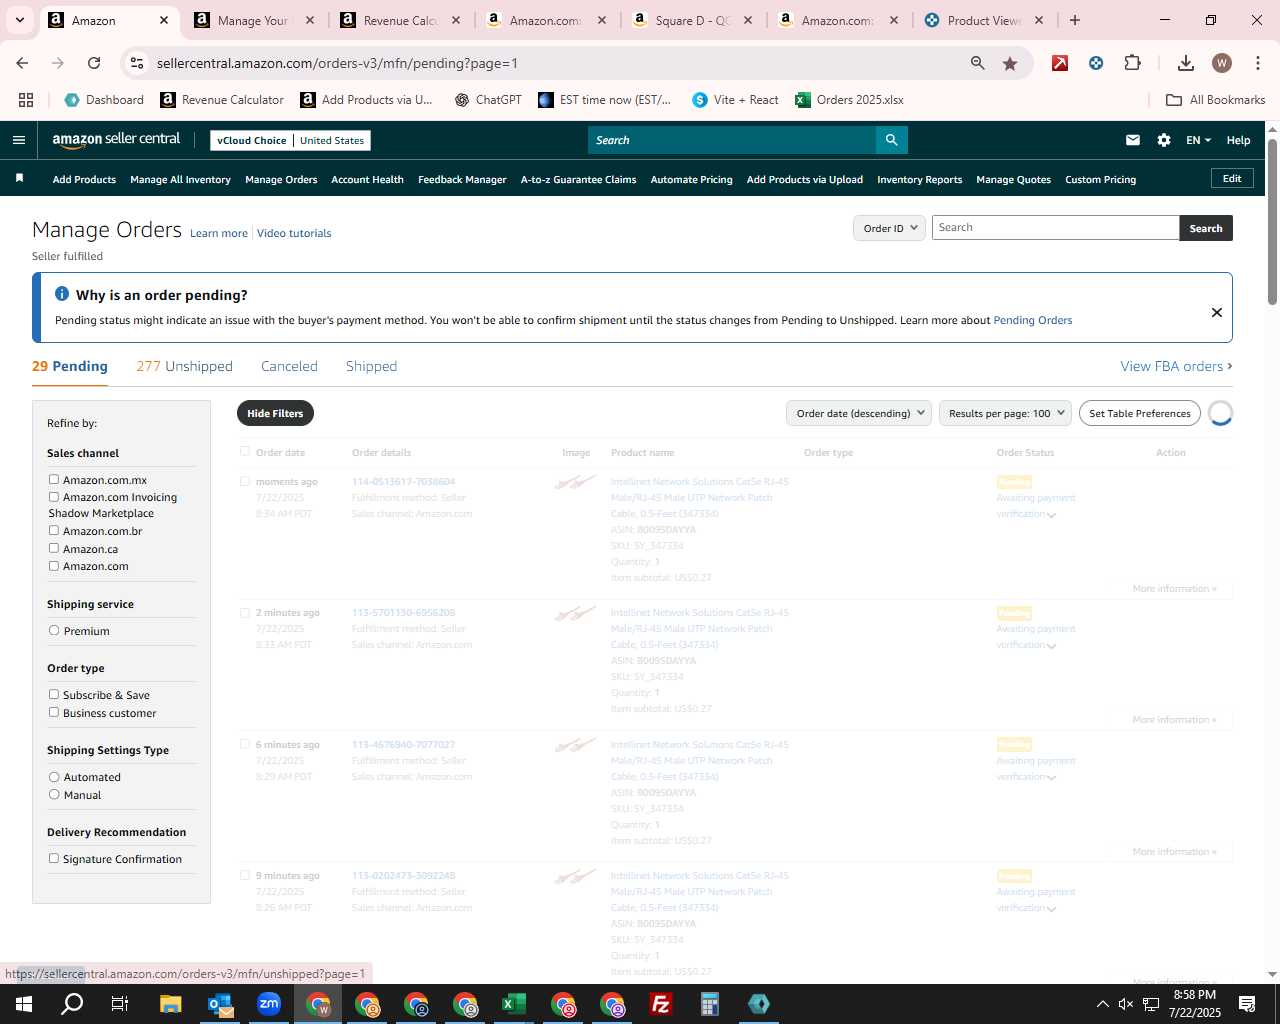The width and height of the screenshot is (1280, 1024).
Task: Open the Chrome three-dot menu
Action: tap(1257, 63)
